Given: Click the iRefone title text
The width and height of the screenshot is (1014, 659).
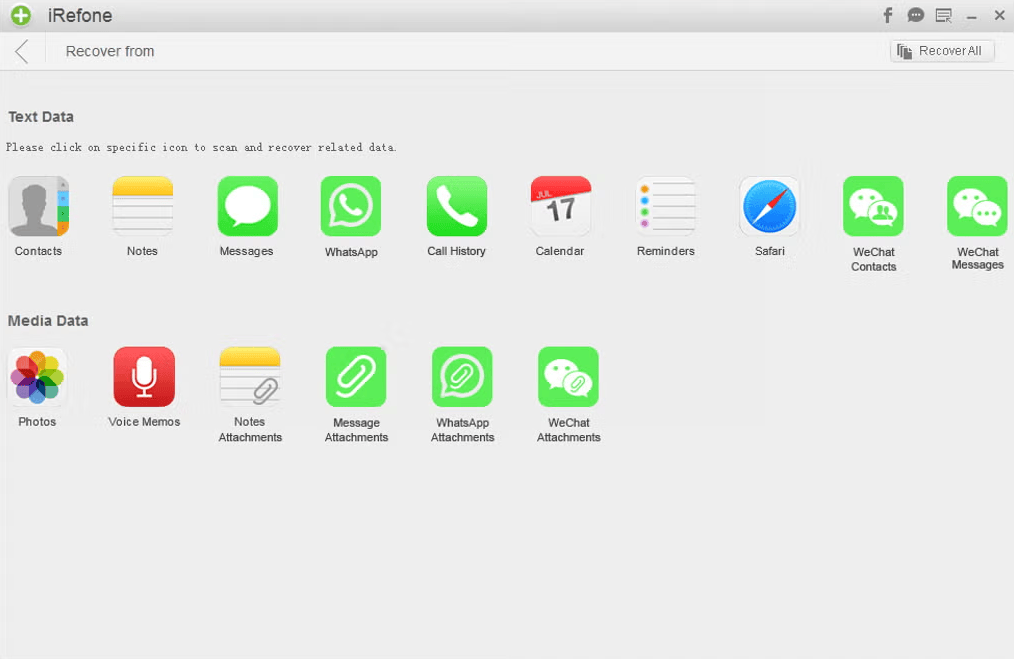Looking at the screenshot, I should [x=80, y=16].
